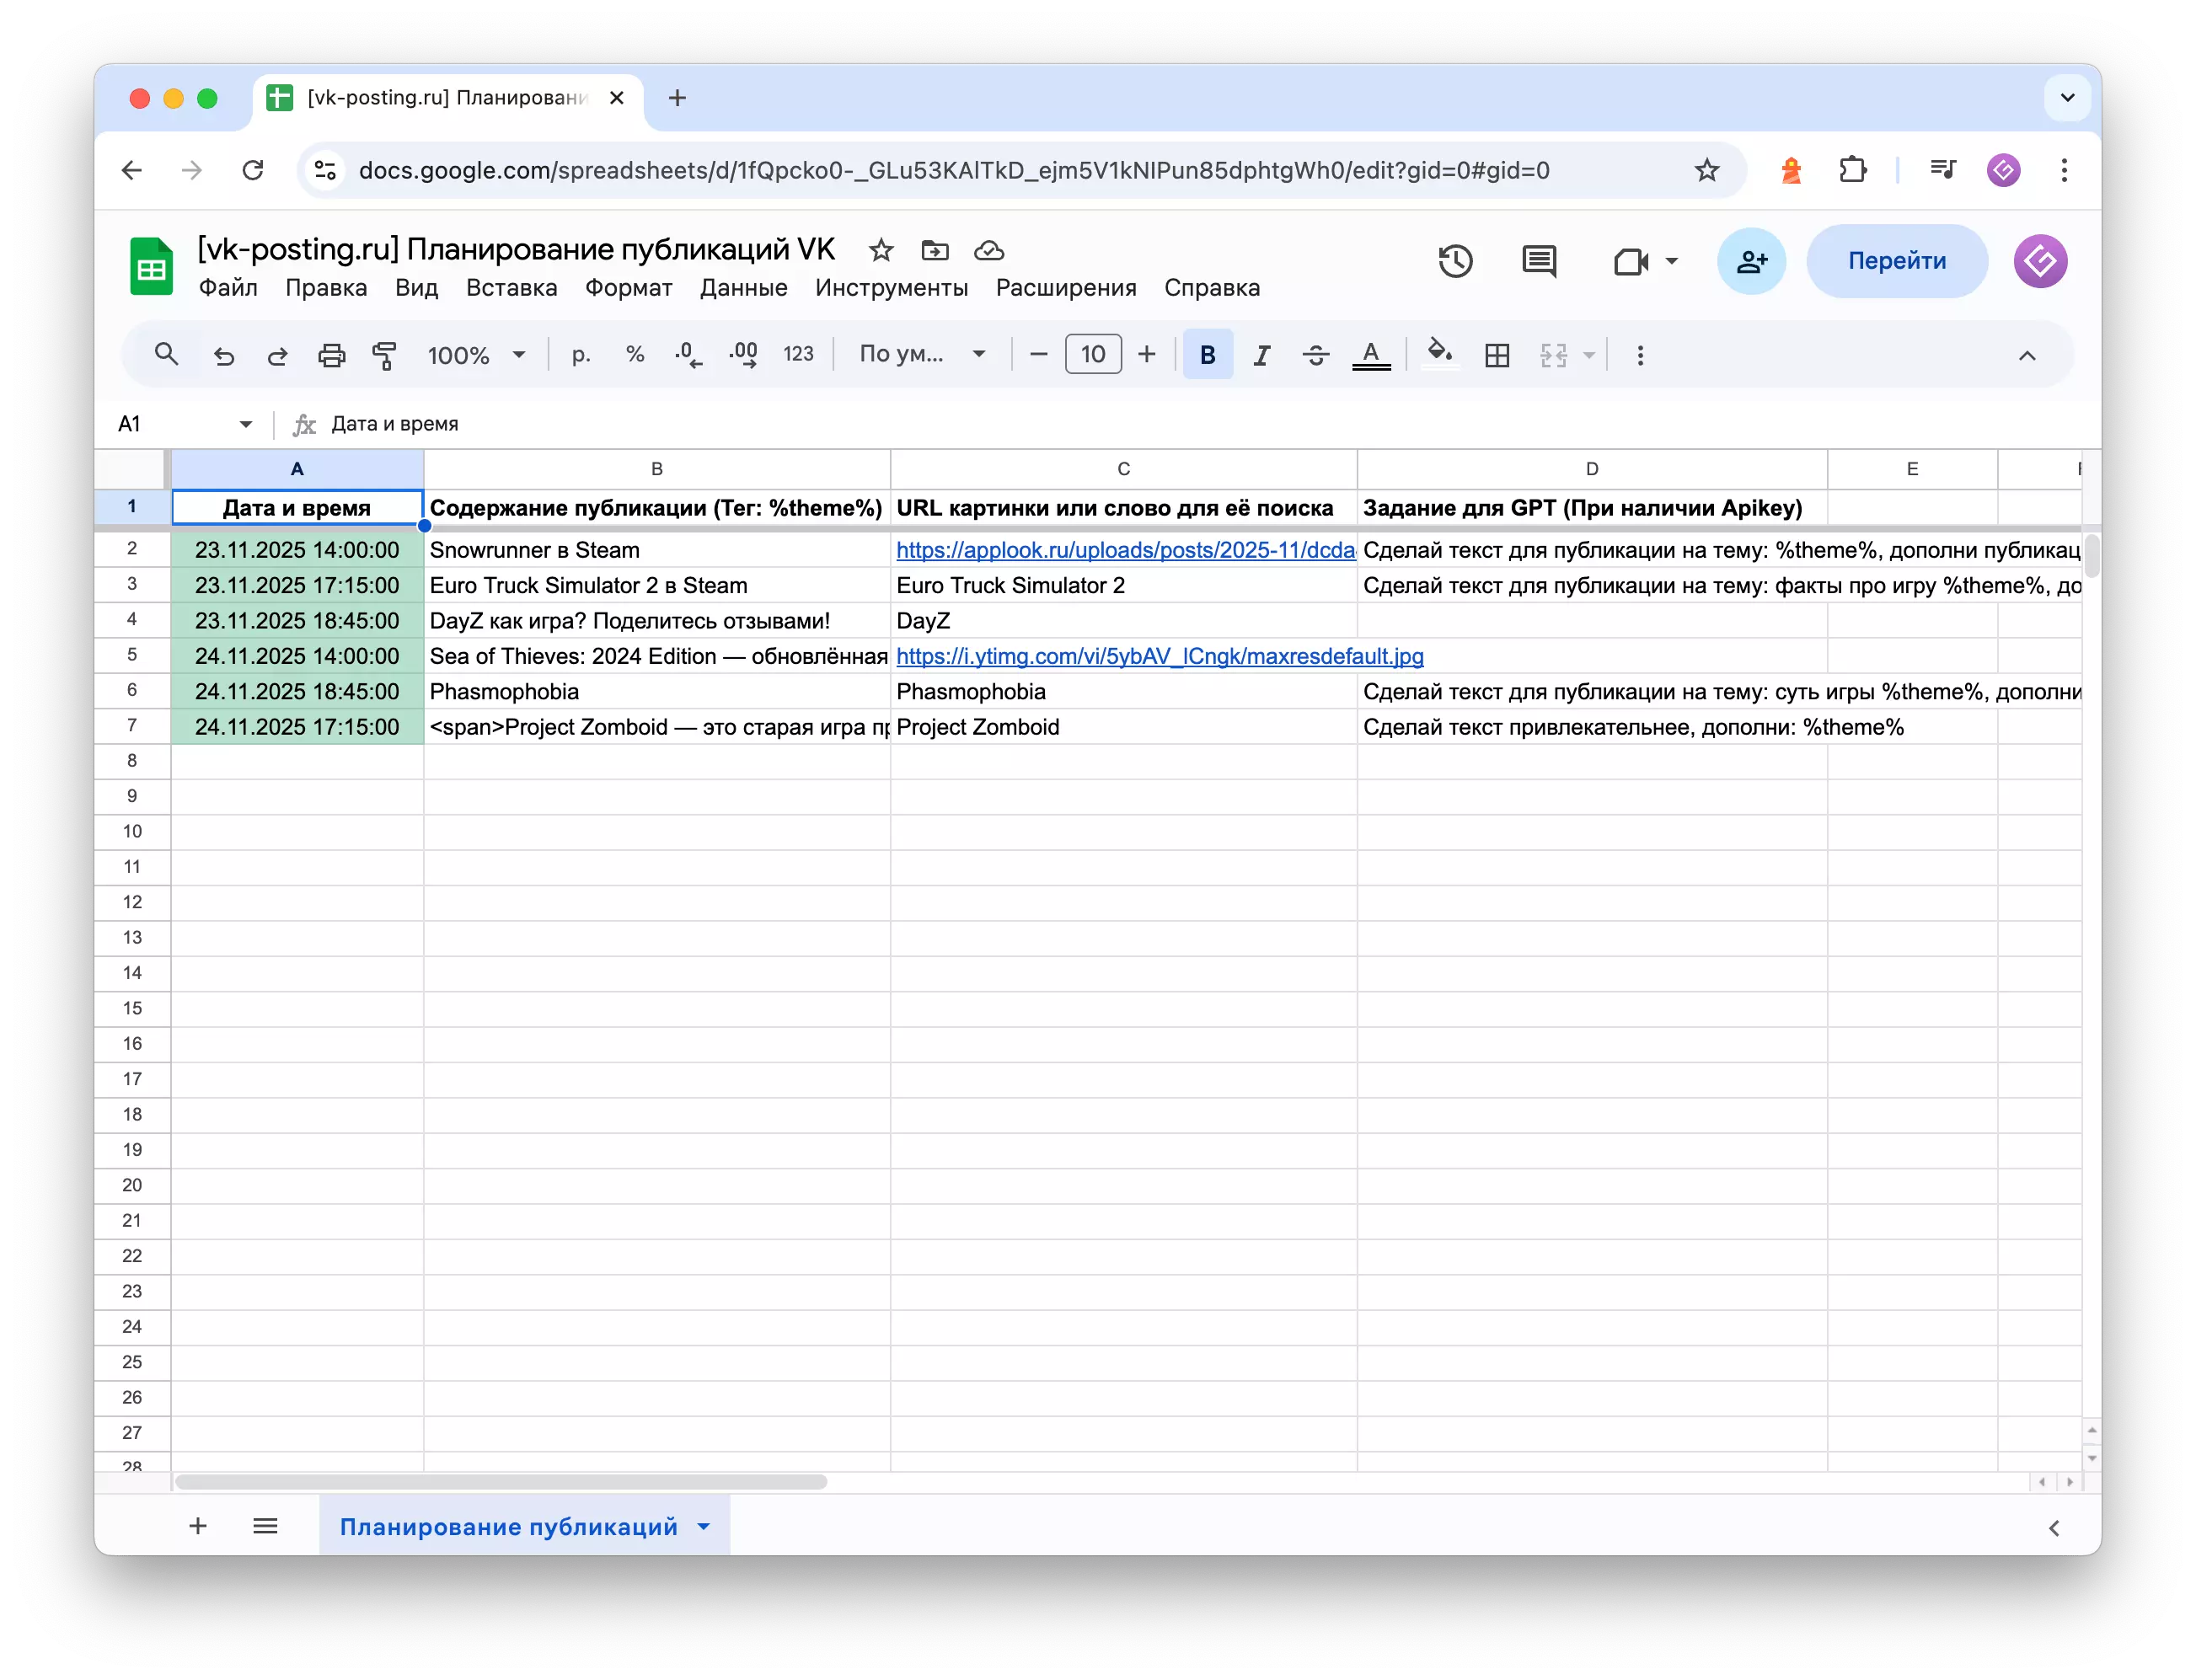Open the Формат menu

(x=628, y=288)
